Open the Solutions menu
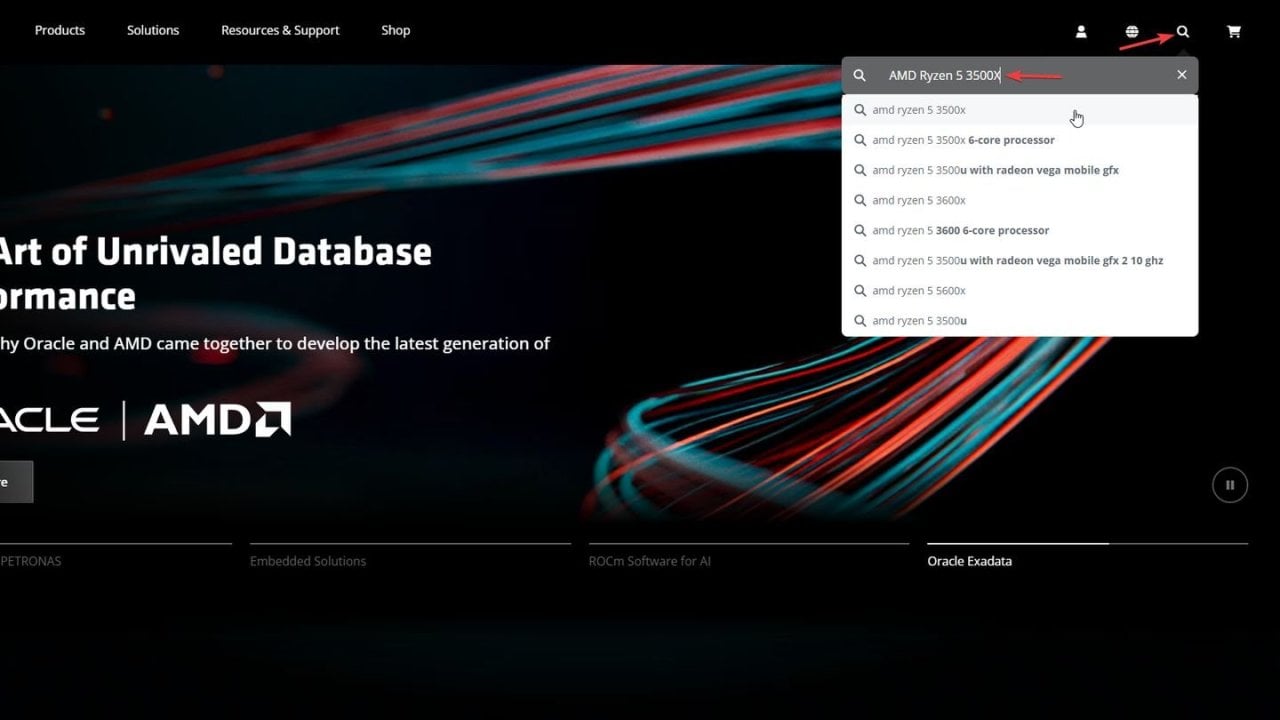This screenshot has width=1280, height=720. (153, 30)
